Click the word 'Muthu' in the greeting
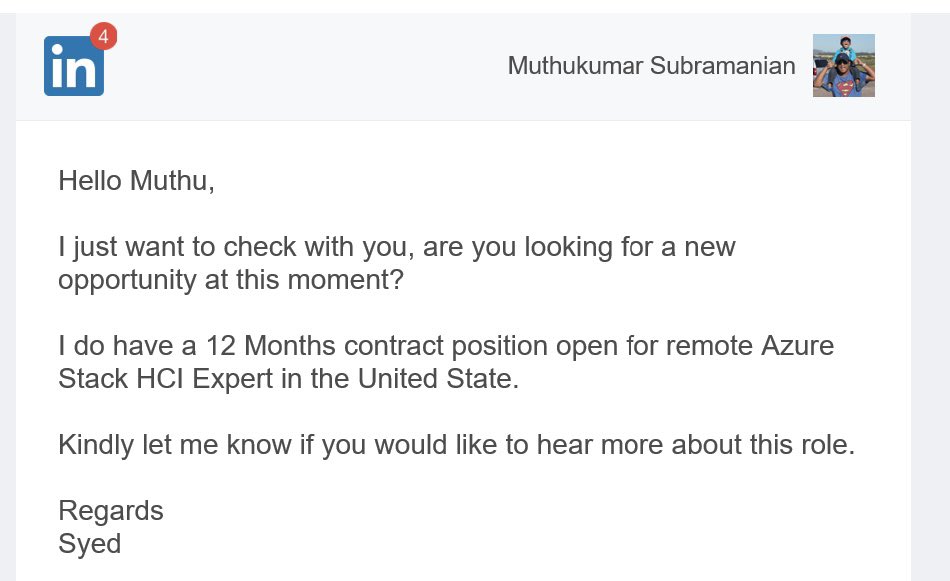950x581 pixels. [169, 181]
